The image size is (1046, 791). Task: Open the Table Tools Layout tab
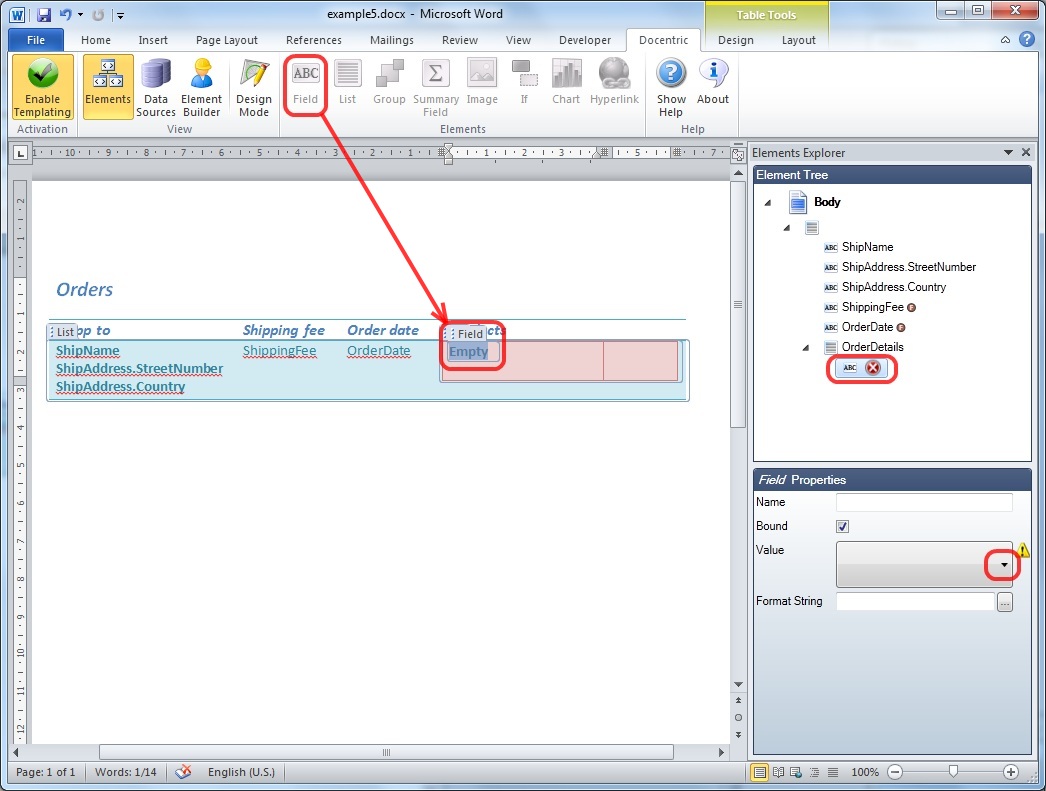click(799, 40)
